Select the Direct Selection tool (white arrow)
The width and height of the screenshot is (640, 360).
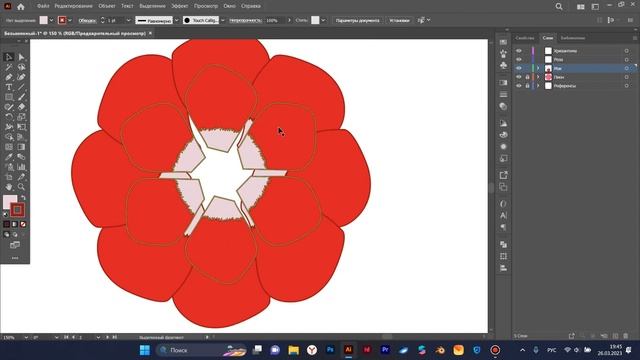pyautogui.click(x=21, y=57)
